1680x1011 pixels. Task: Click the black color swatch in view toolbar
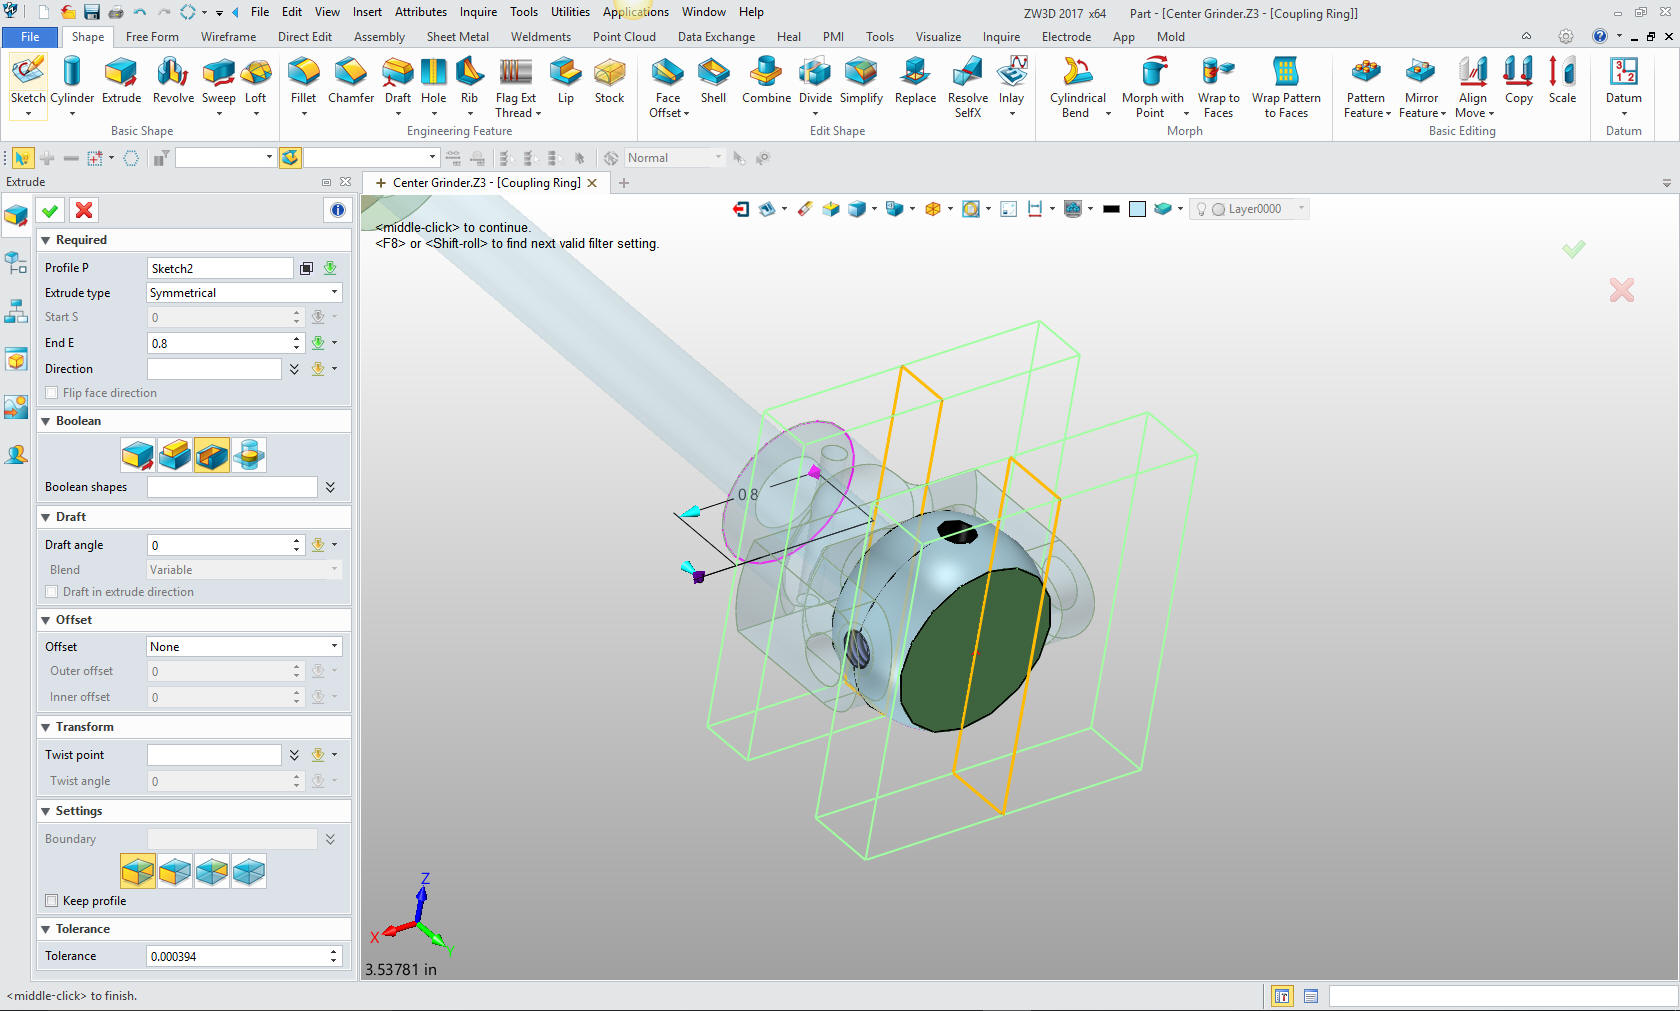1111,209
